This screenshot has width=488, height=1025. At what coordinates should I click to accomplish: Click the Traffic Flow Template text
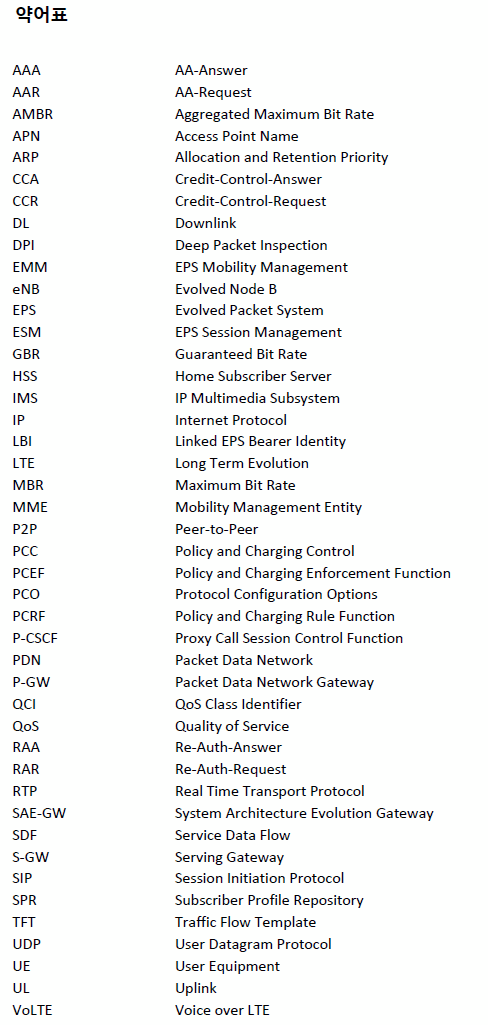(x=245, y=922)
